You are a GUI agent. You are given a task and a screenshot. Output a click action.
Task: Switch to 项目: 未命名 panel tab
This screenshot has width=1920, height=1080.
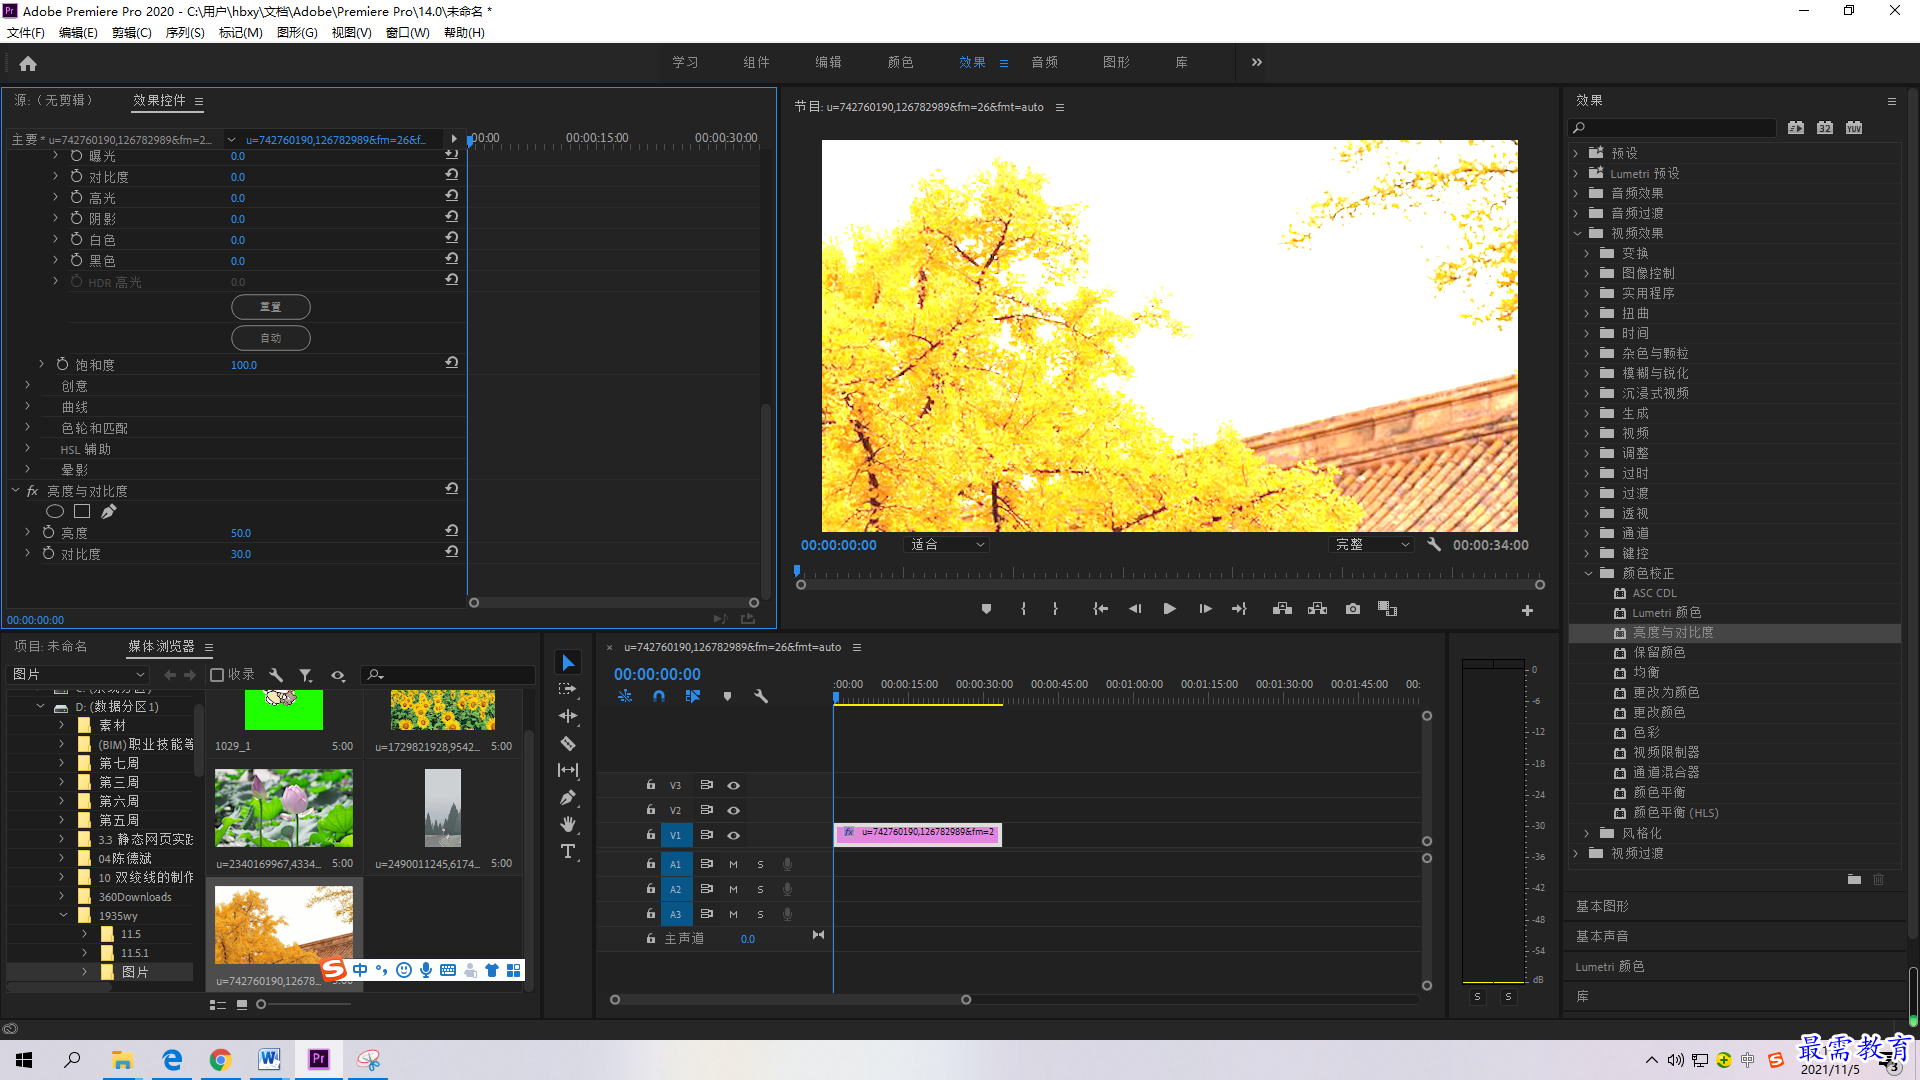point(51,647)
